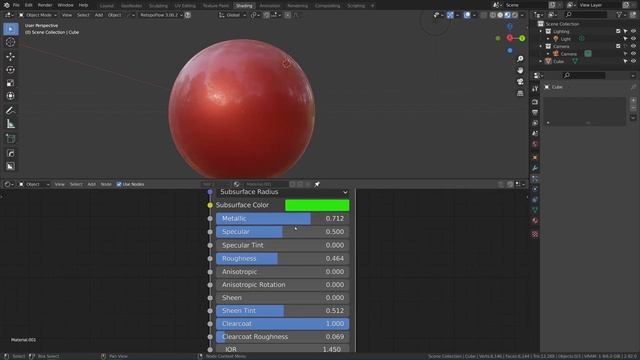Viewport: 640px width, 360px height.
Task: Hide the Lighting collection eye icon
Action: [633, 31]
